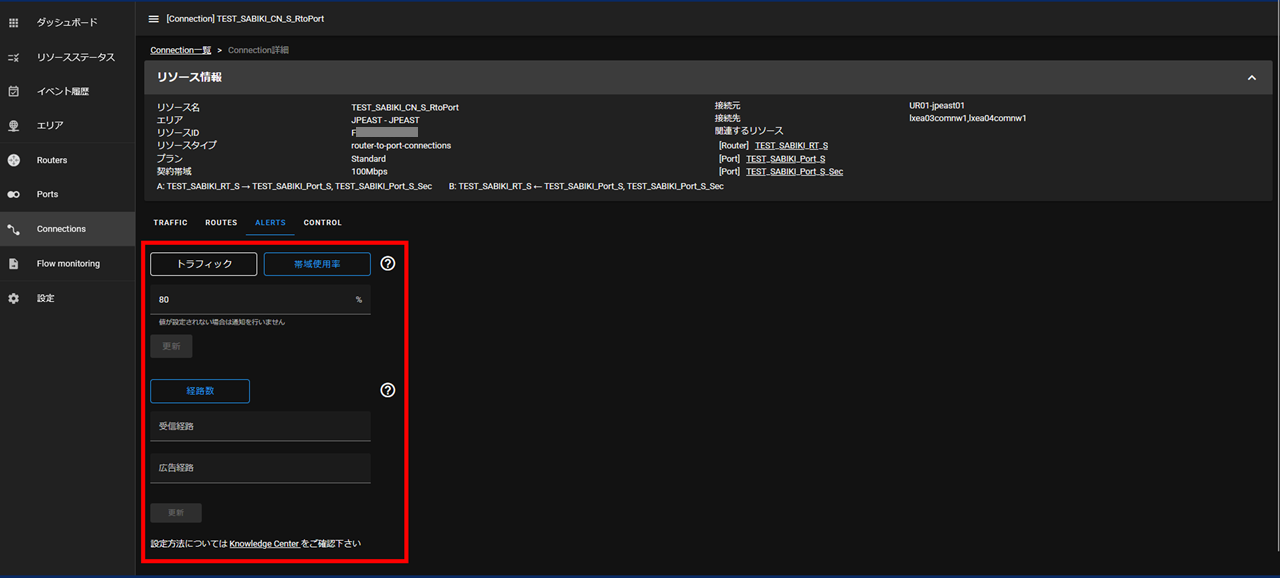The width and height of the screenshot is (1280, 578).
Task: Click the Ports icon in sidebar
Action: [x=14, y=194]
